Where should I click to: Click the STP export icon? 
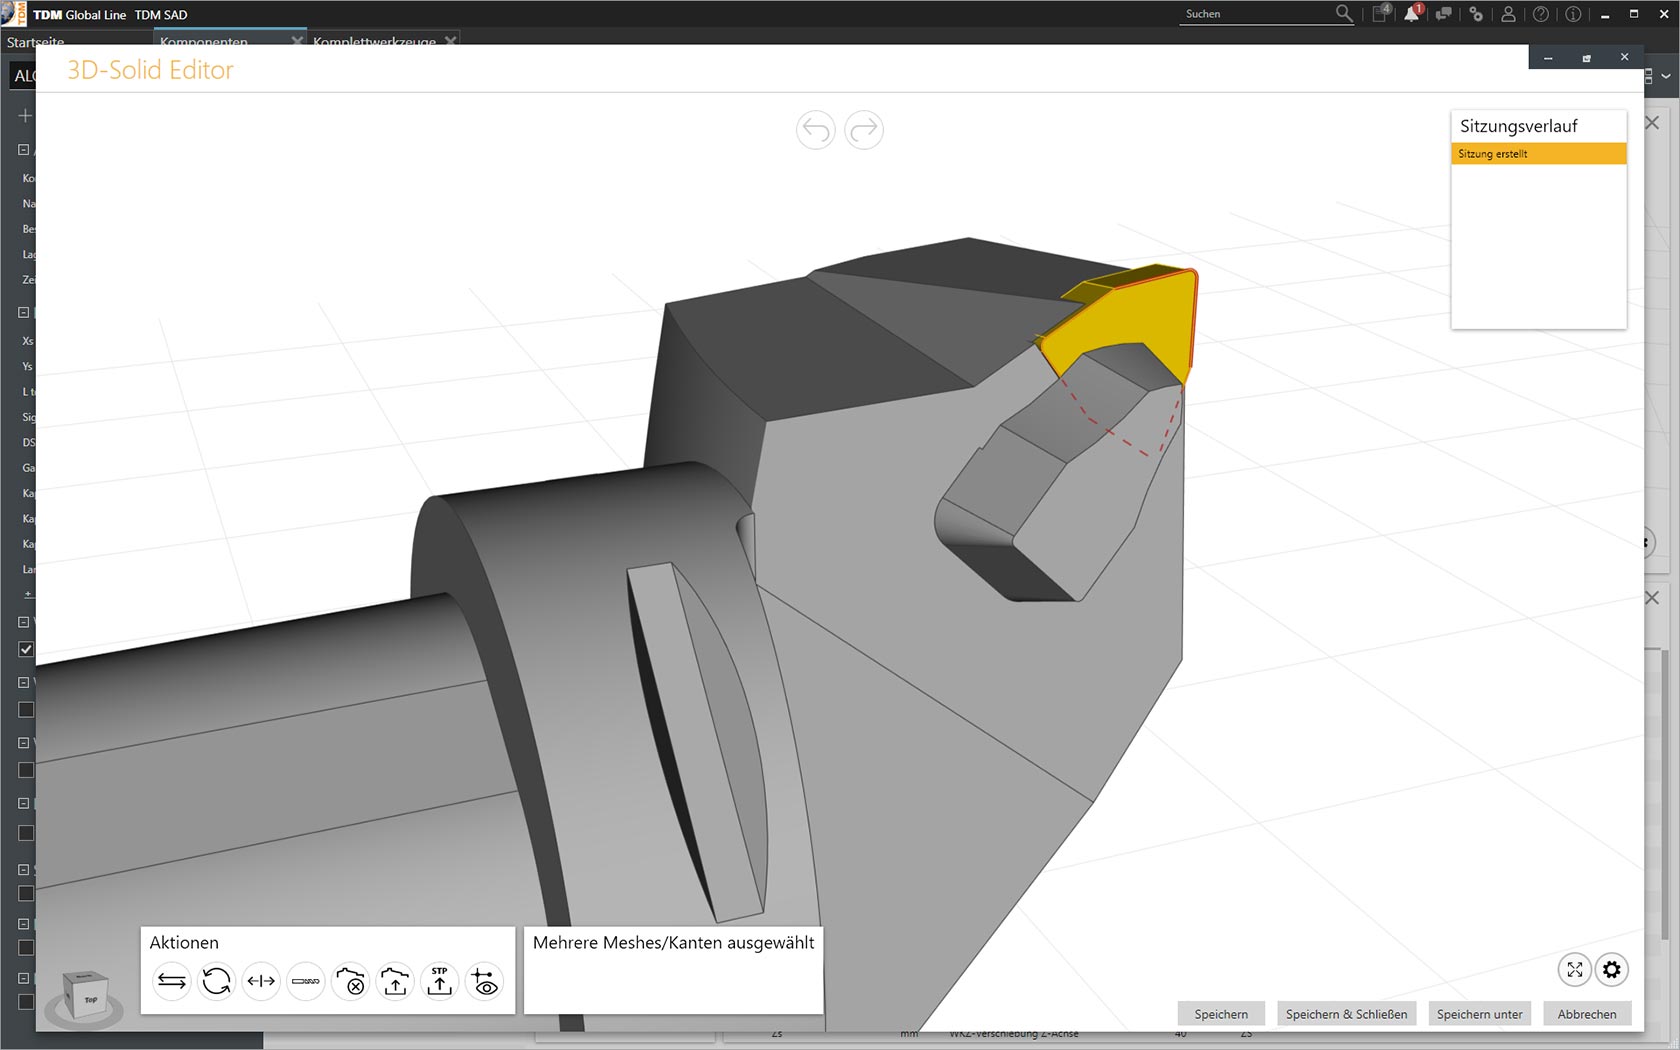coord(440,982)
